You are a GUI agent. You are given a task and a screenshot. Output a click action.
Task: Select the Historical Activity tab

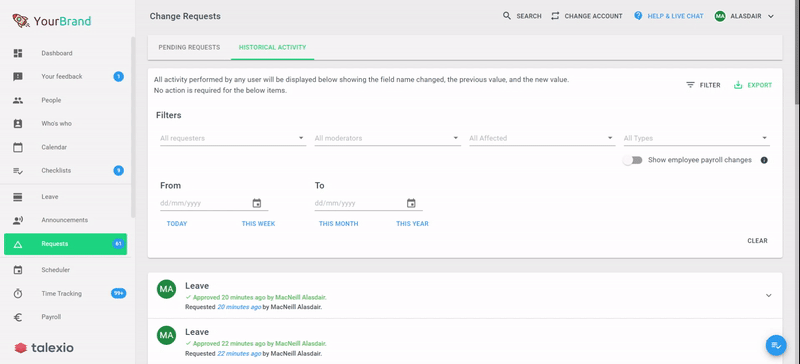[272, 47]
